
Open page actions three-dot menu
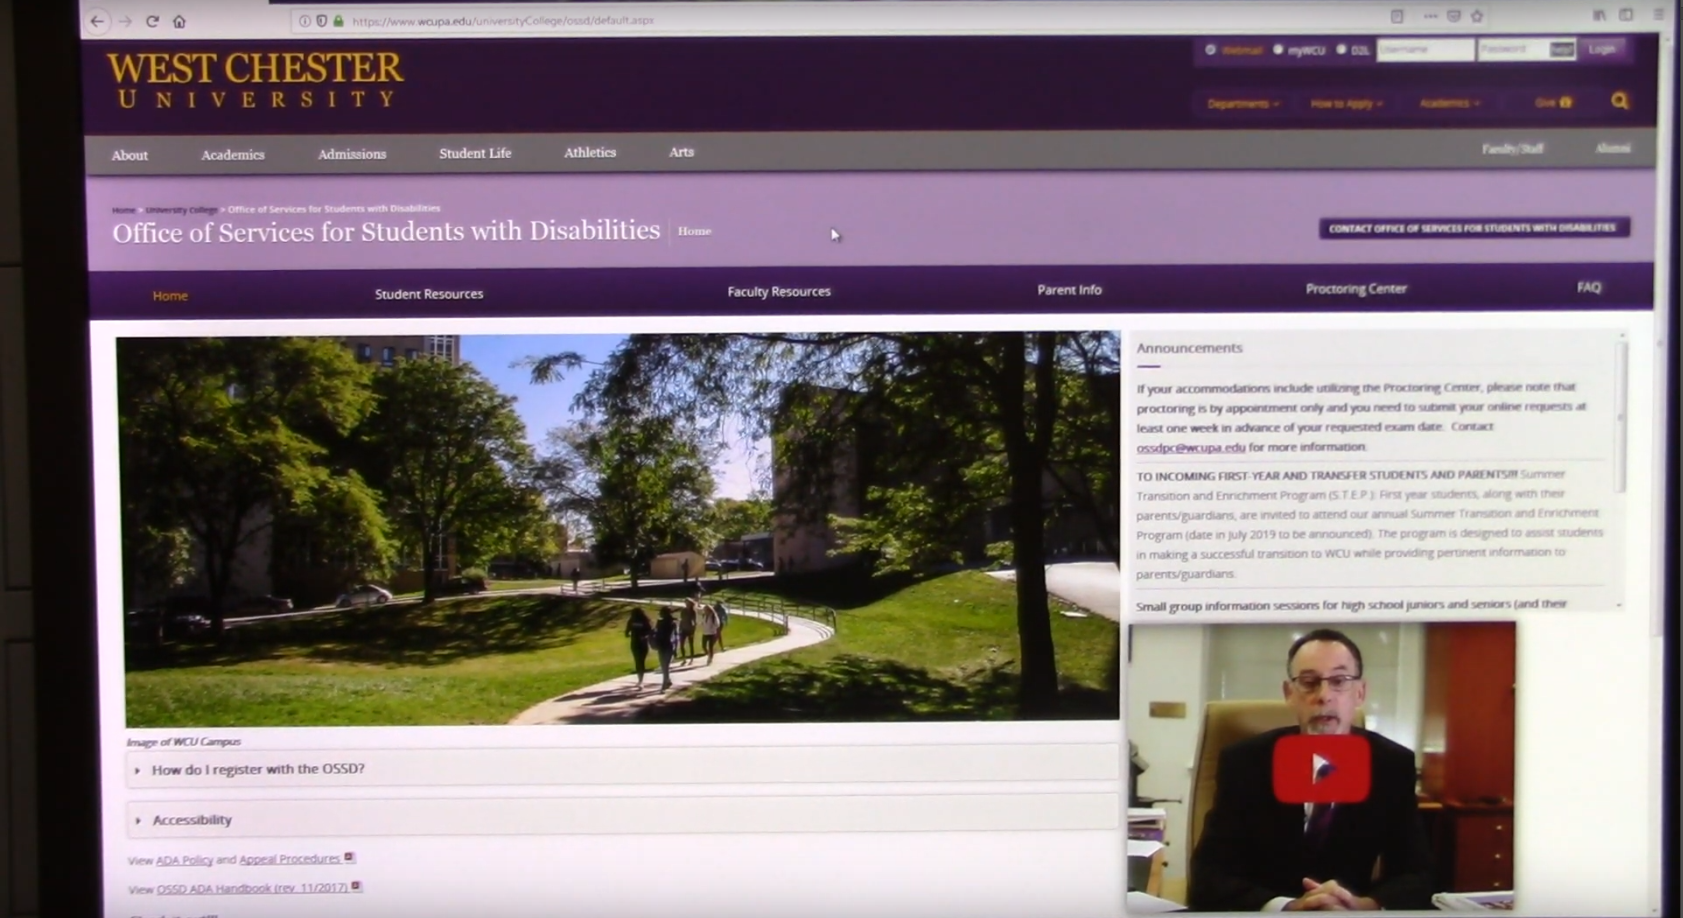point(1430,16)
